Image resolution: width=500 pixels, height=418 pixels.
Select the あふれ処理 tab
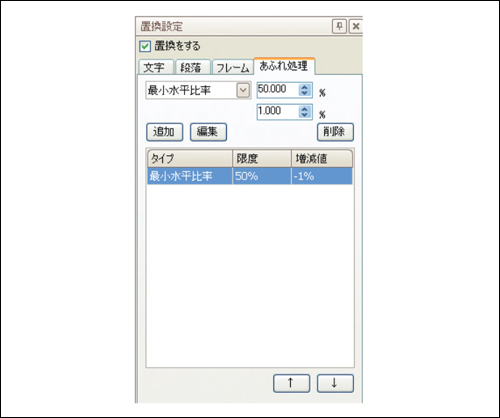click(284, 66)
